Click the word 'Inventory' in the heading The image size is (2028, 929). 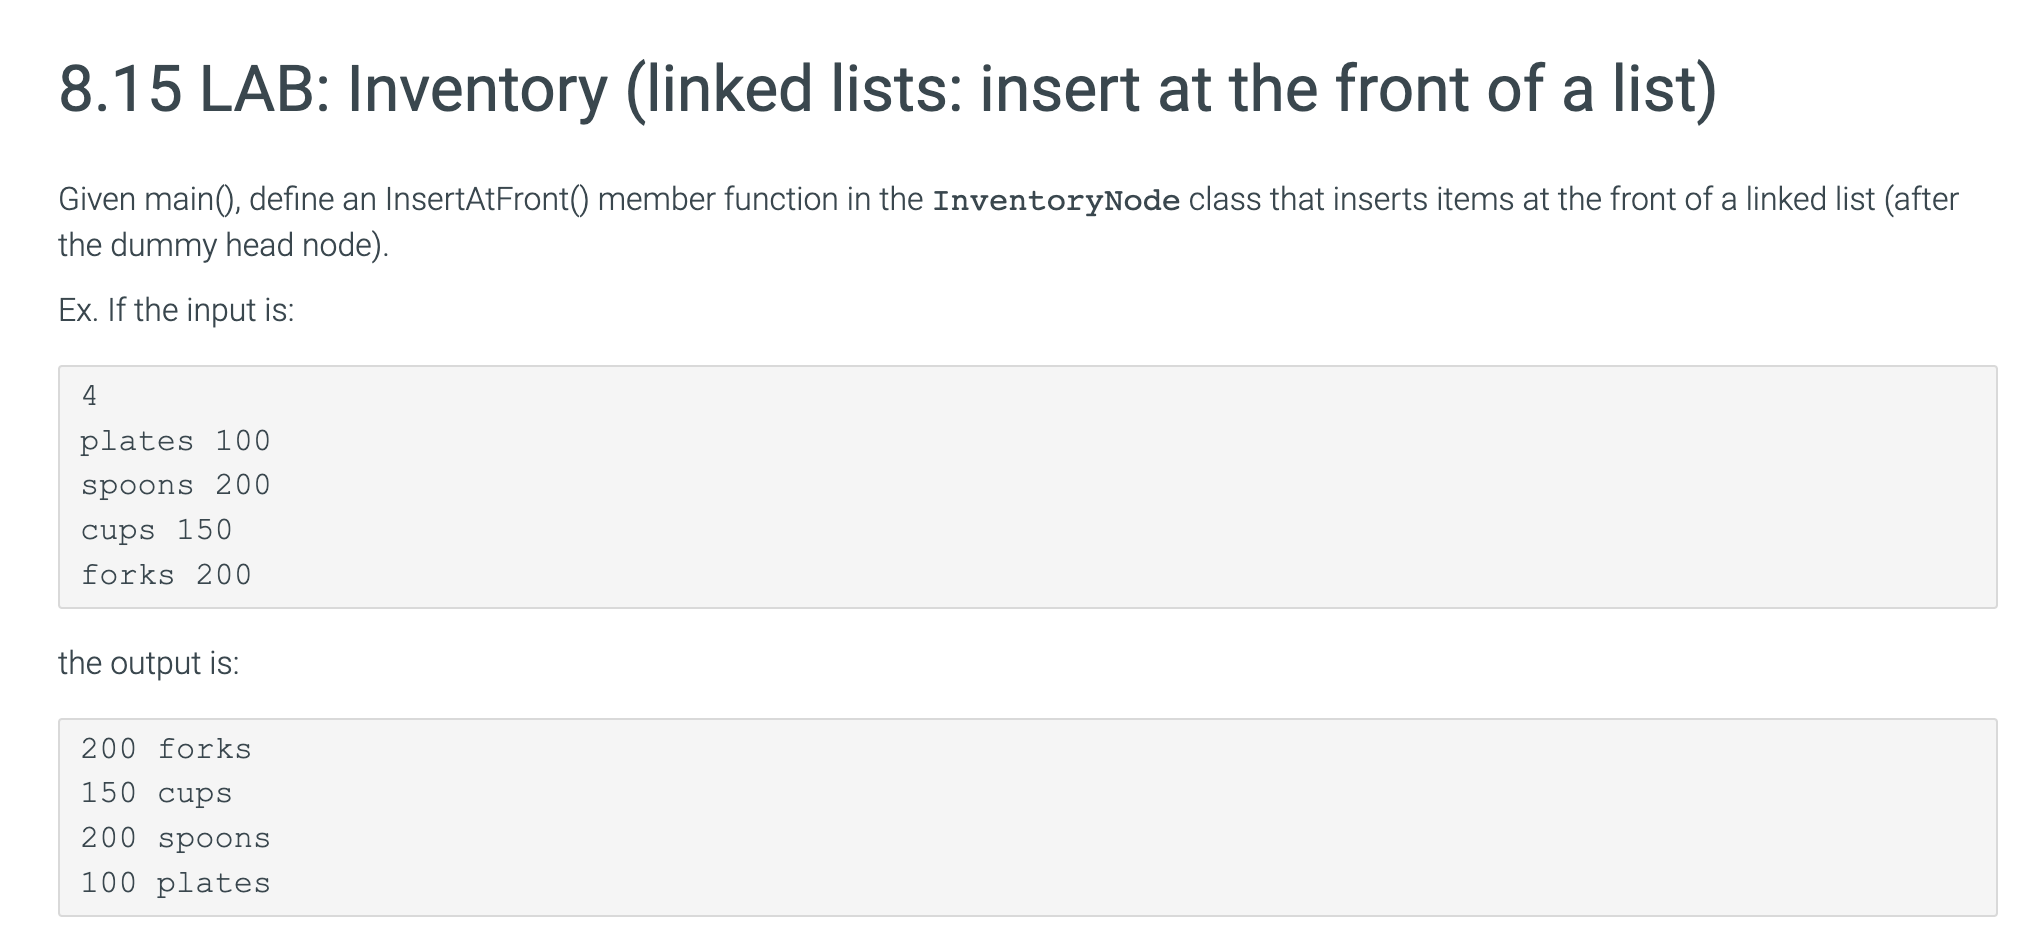point(477,90)
